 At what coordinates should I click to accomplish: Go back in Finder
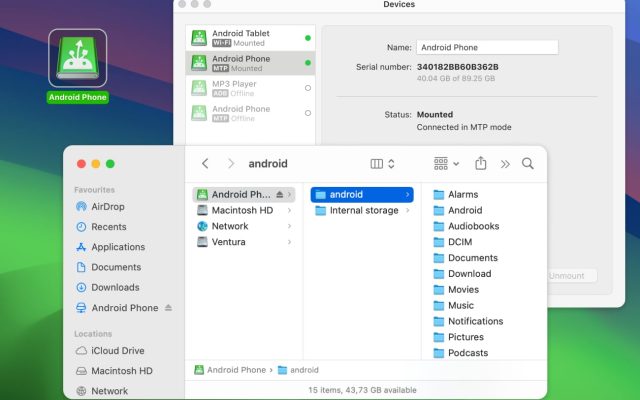coord(205,164)
